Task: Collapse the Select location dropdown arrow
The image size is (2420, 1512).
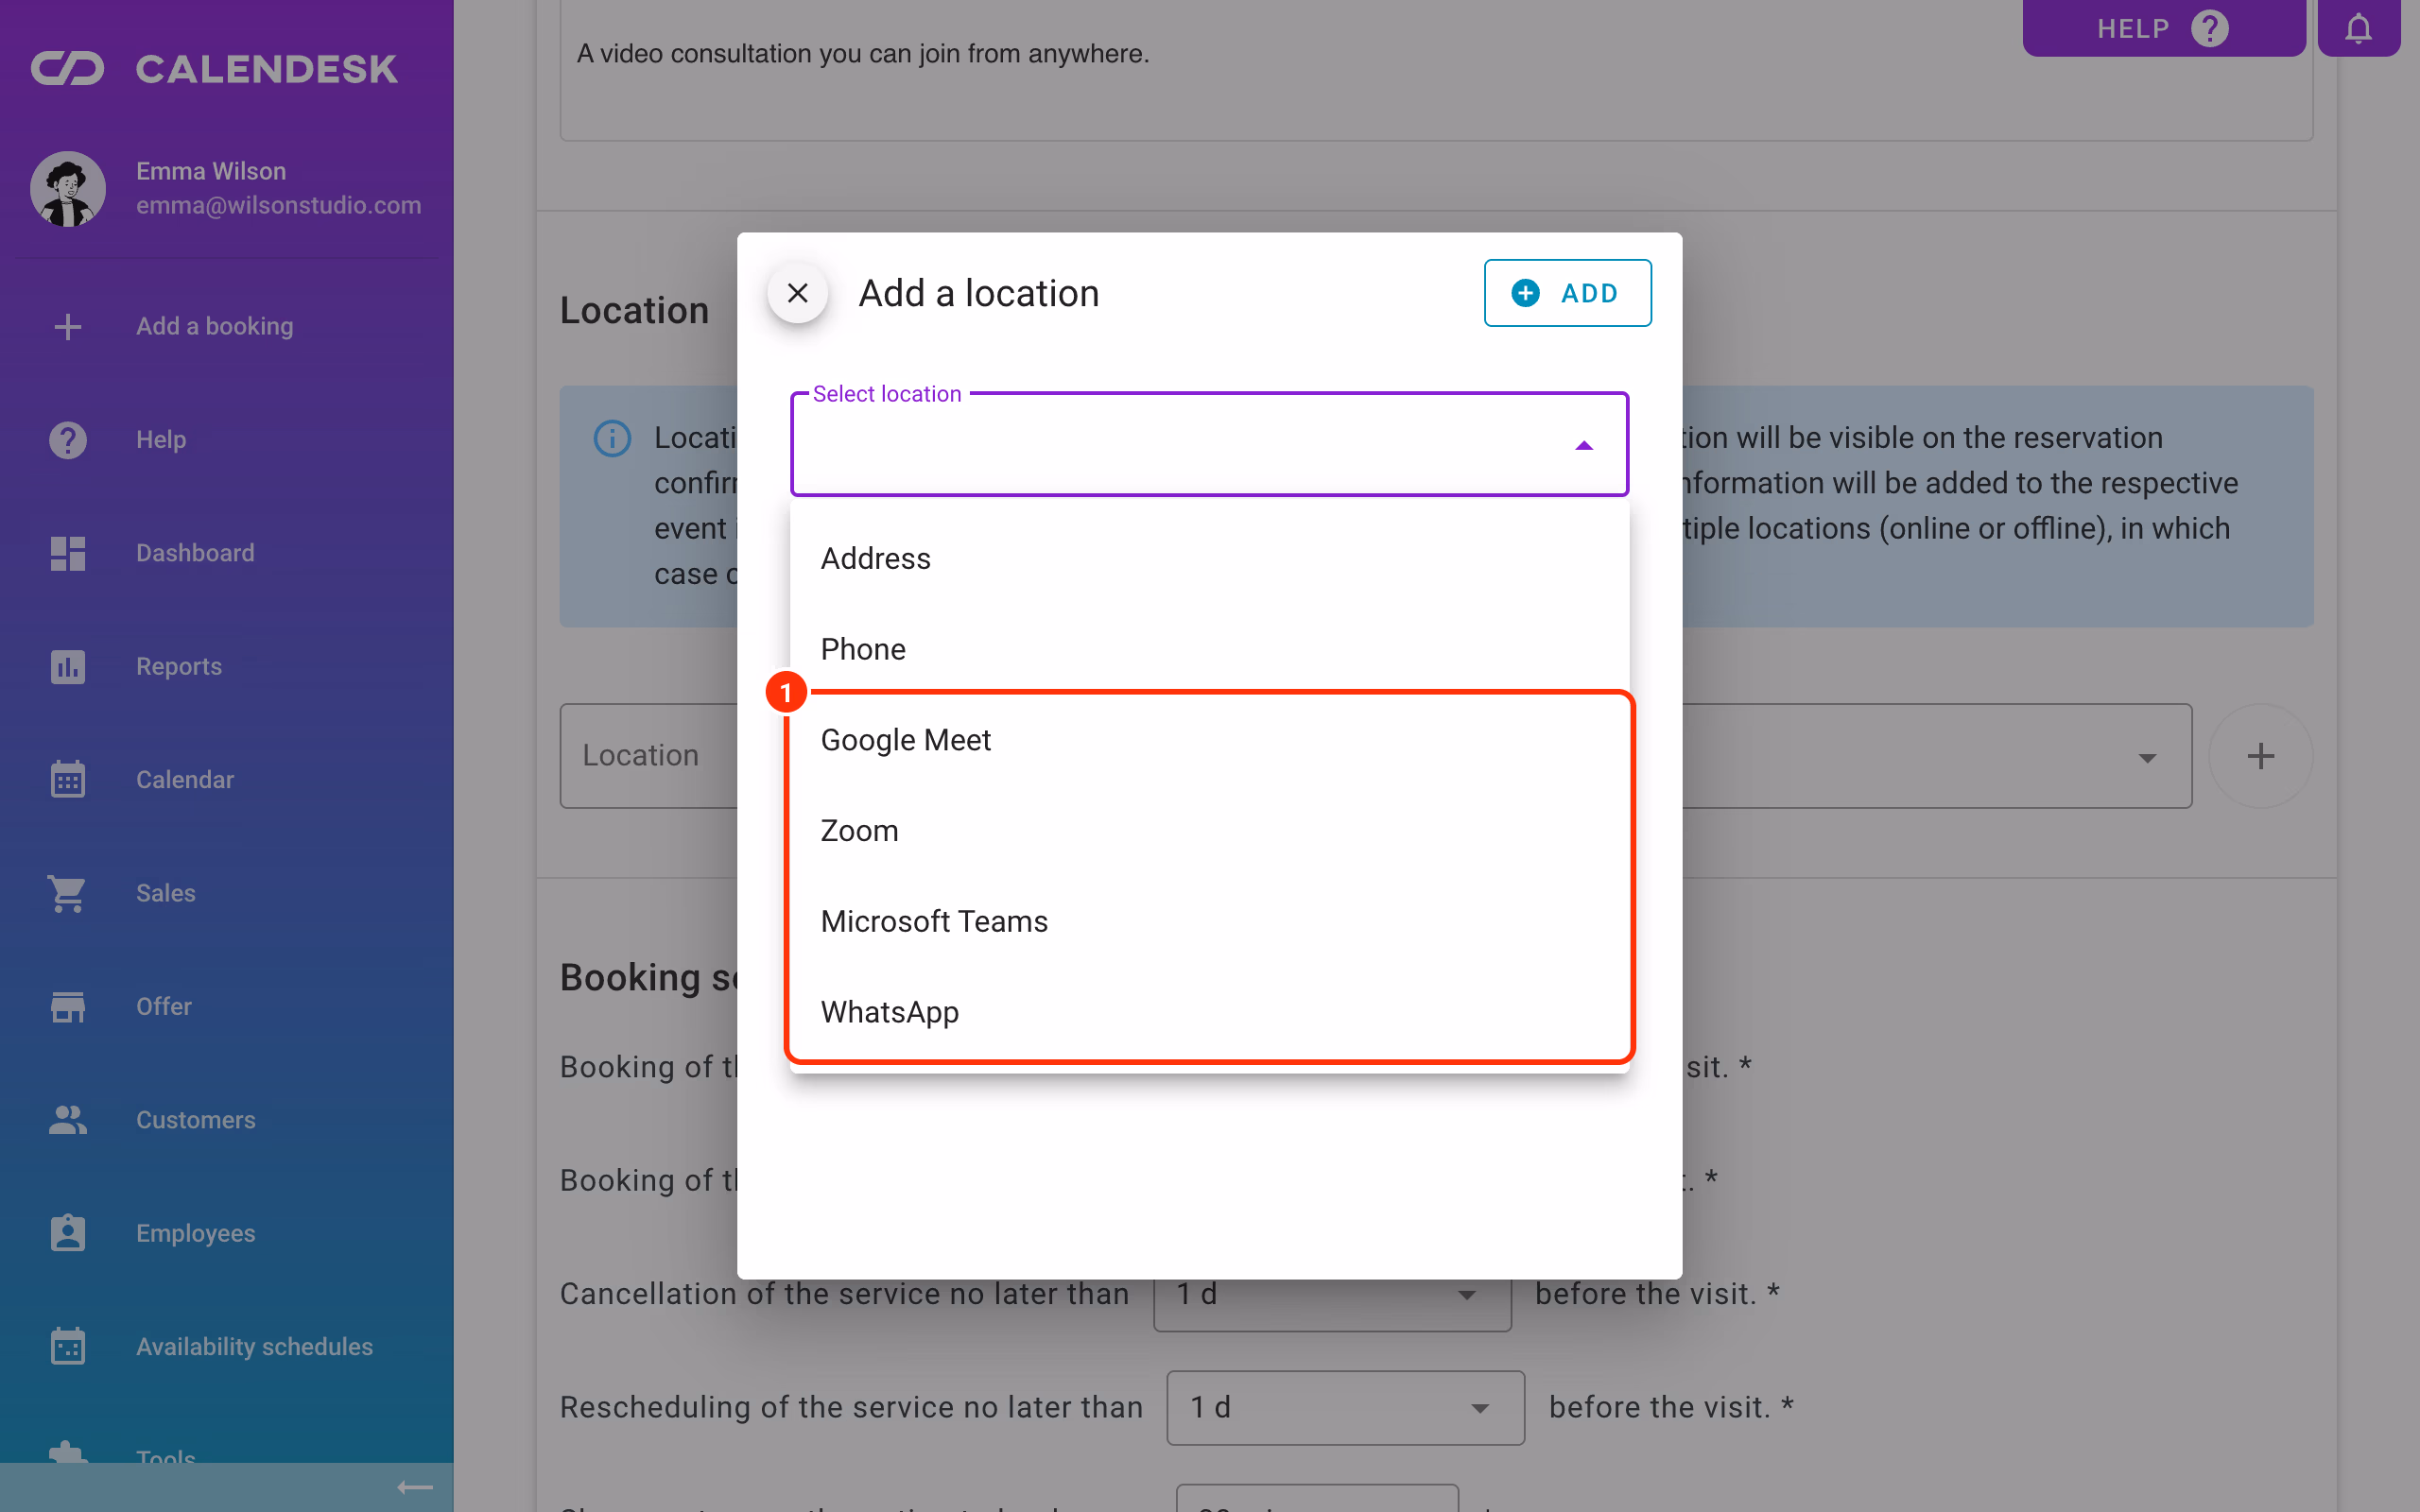Action: (1584, 446)
